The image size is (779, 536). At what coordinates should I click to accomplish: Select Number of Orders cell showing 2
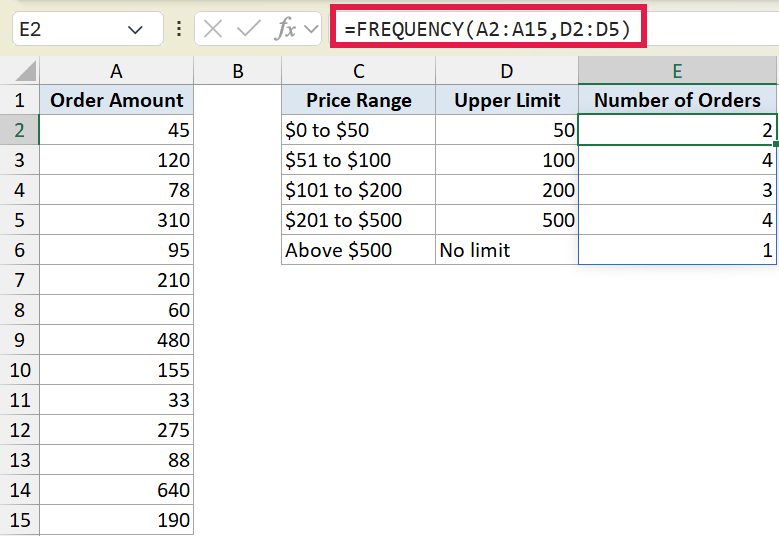click(677, 130)
